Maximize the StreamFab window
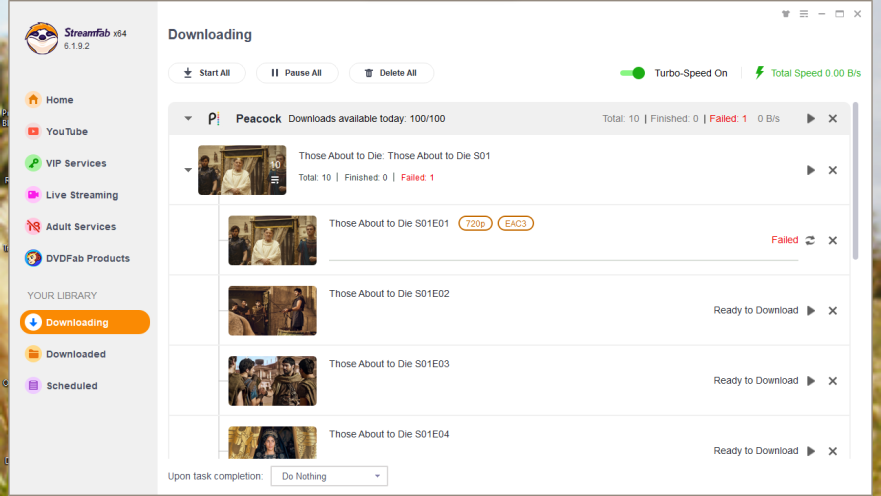This screenshot has width=881, height=496. [x=839, y=14]
